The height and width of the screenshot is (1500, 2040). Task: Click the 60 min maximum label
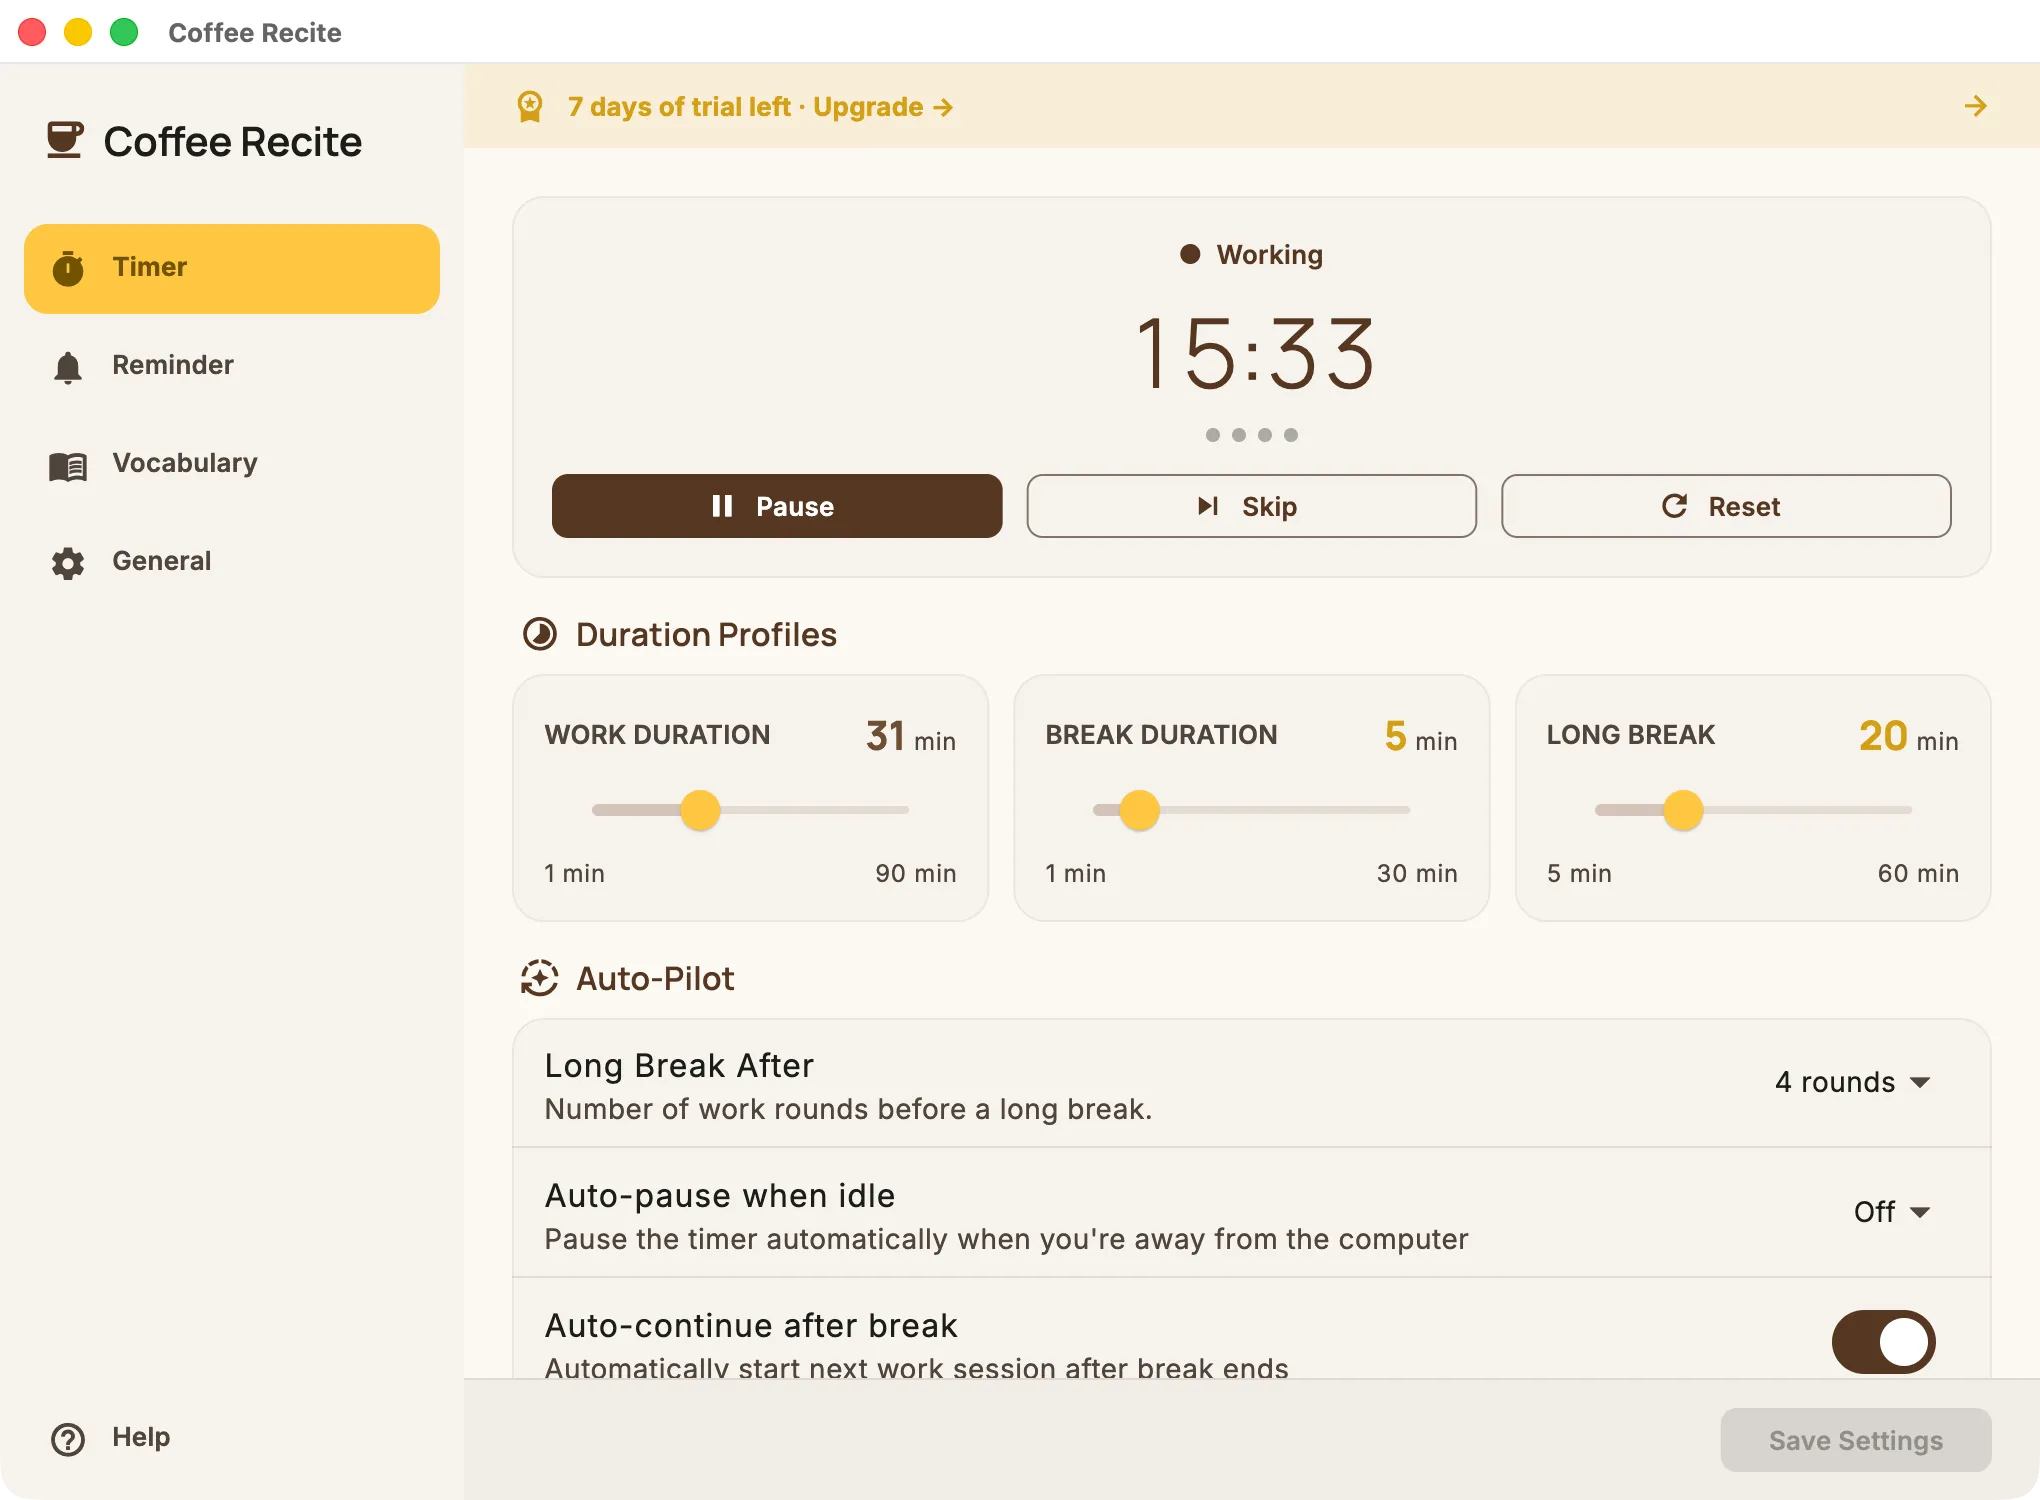click(x=1918, y=873)
